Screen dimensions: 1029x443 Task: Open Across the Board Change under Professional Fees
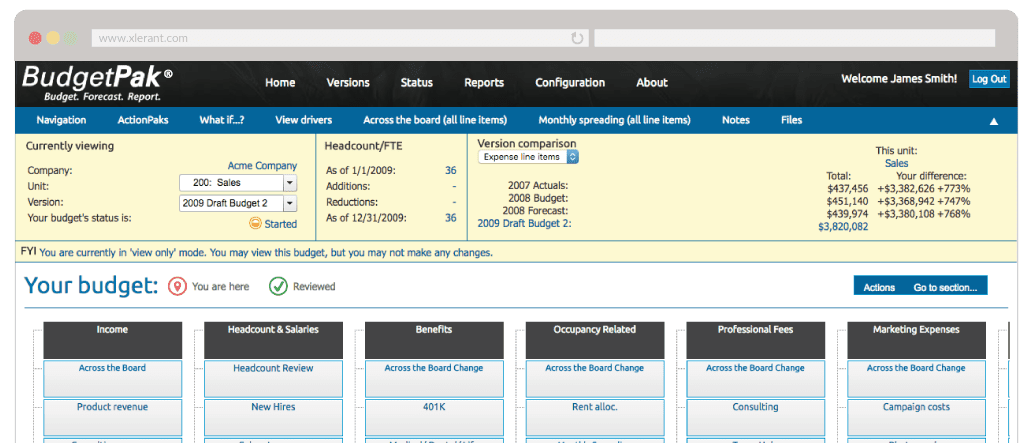point(755,379)
